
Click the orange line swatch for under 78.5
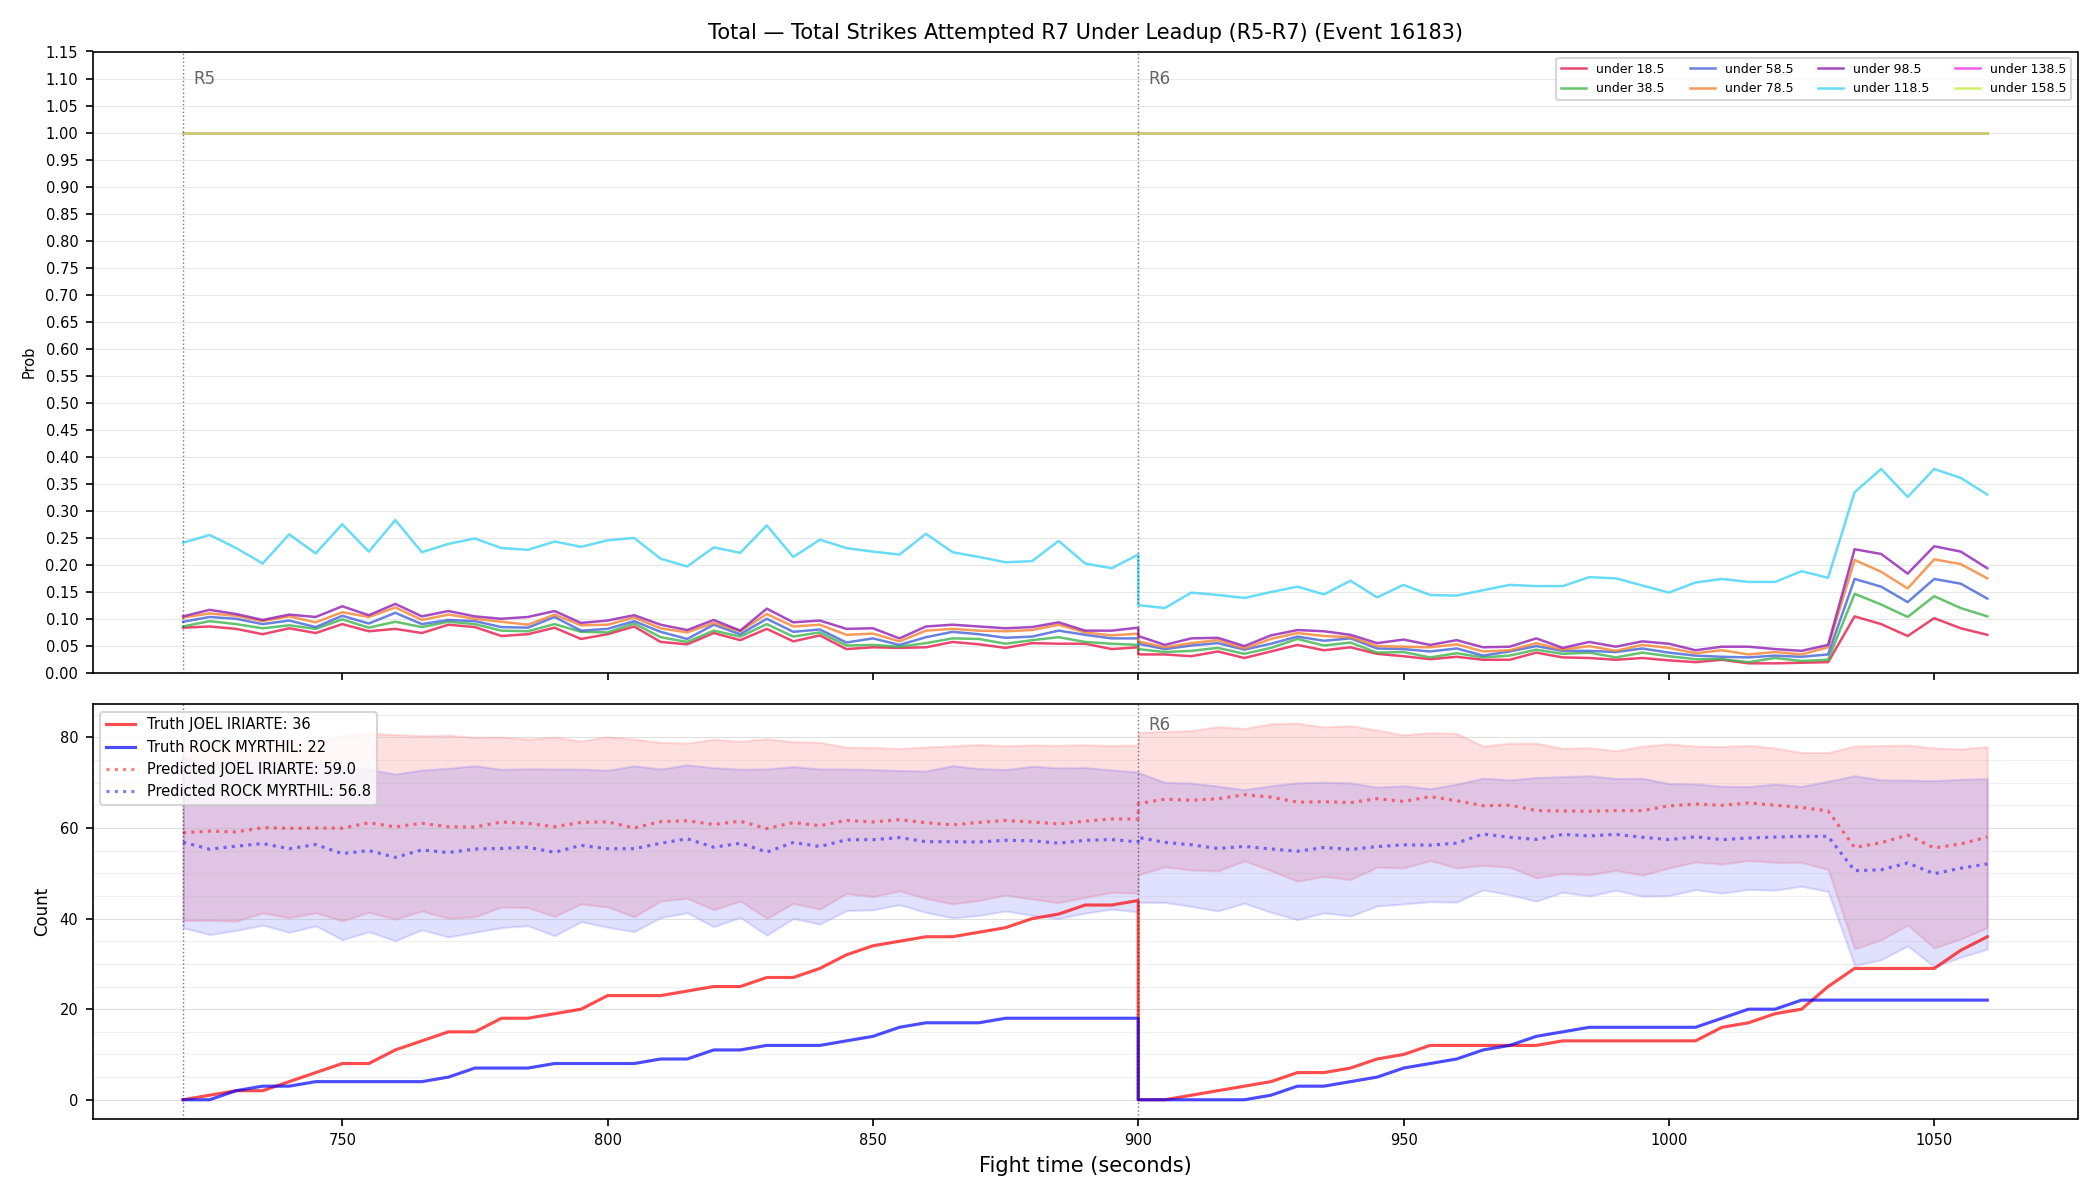pos(1703,88)
